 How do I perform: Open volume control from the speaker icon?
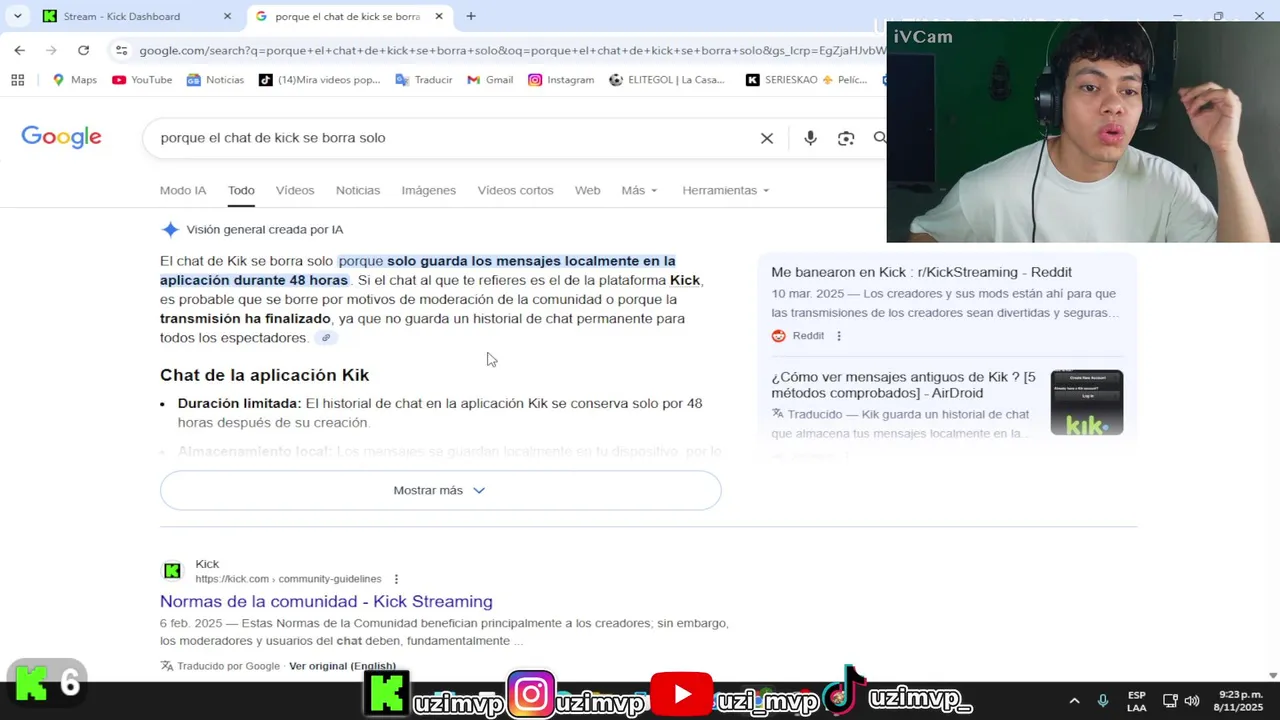1192,701
